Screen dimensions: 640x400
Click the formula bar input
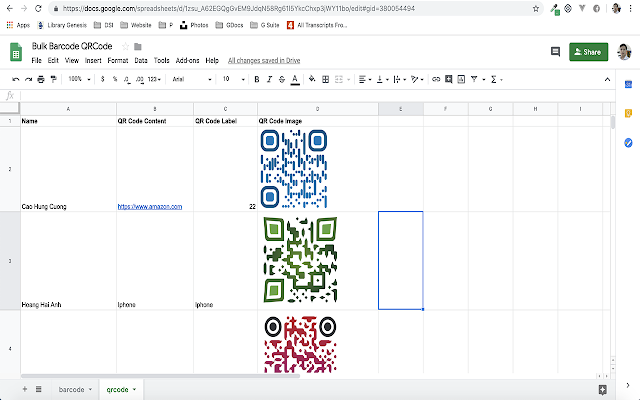318,96
